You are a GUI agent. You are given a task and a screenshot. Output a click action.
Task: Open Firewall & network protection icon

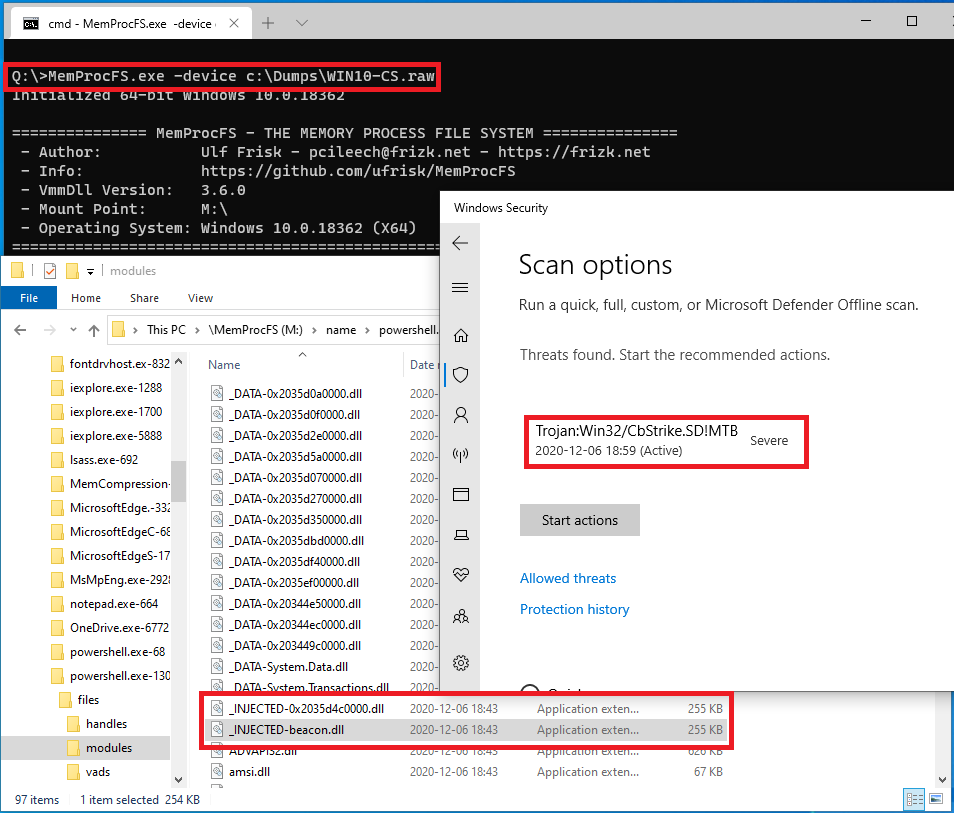tap(461, 455)
